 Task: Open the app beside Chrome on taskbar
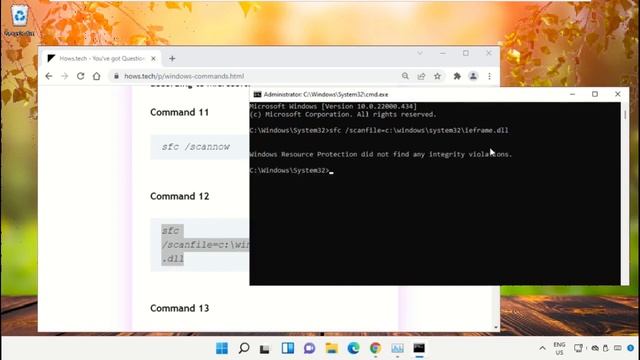[x=398, y=348]
